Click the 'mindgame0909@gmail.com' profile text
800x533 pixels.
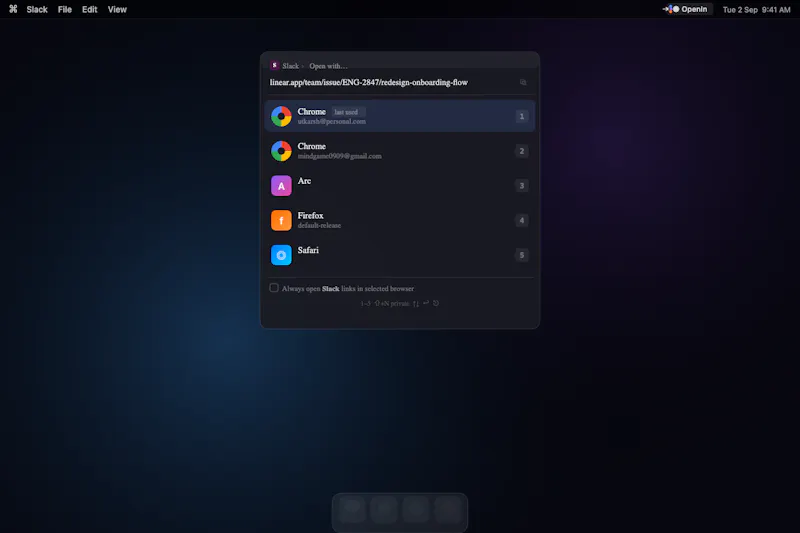click(339, 156)
